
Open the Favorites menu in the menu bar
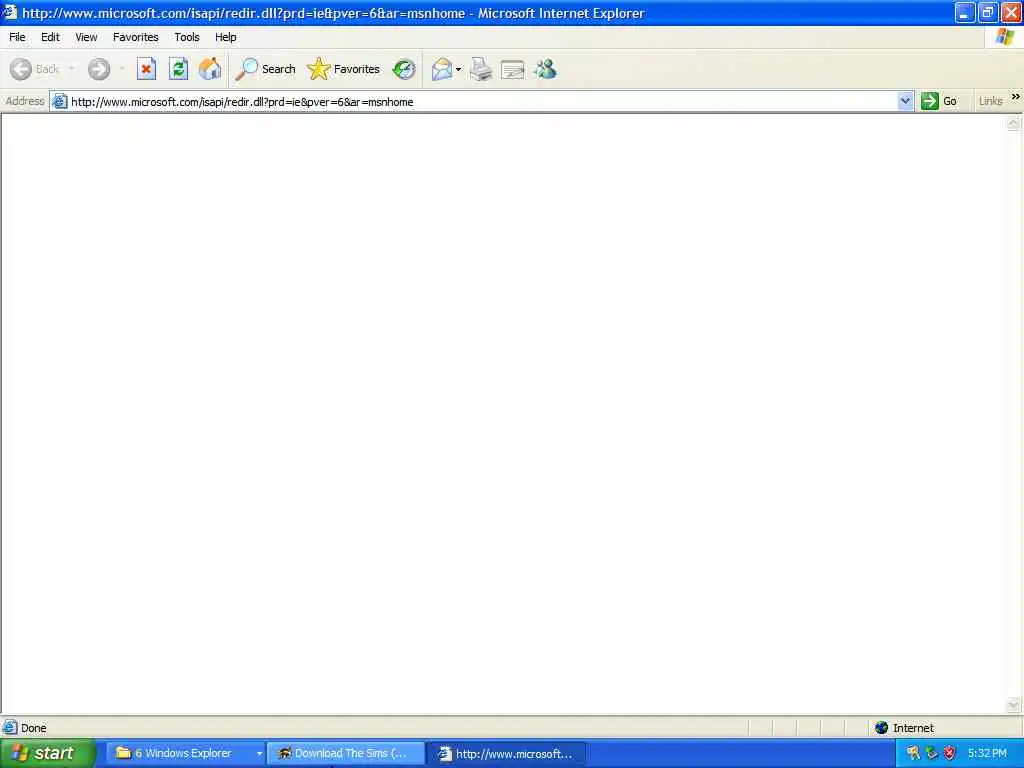[136, 37]
